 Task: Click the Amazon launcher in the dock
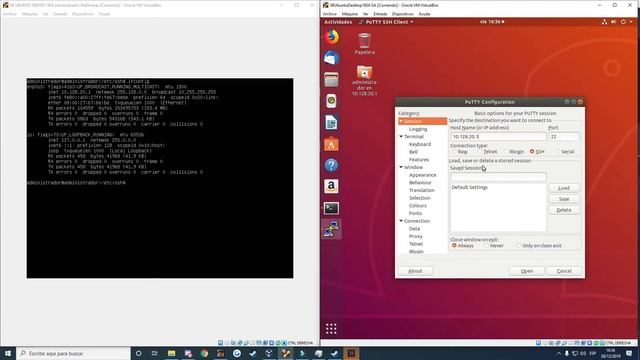(x=331, y=187)
